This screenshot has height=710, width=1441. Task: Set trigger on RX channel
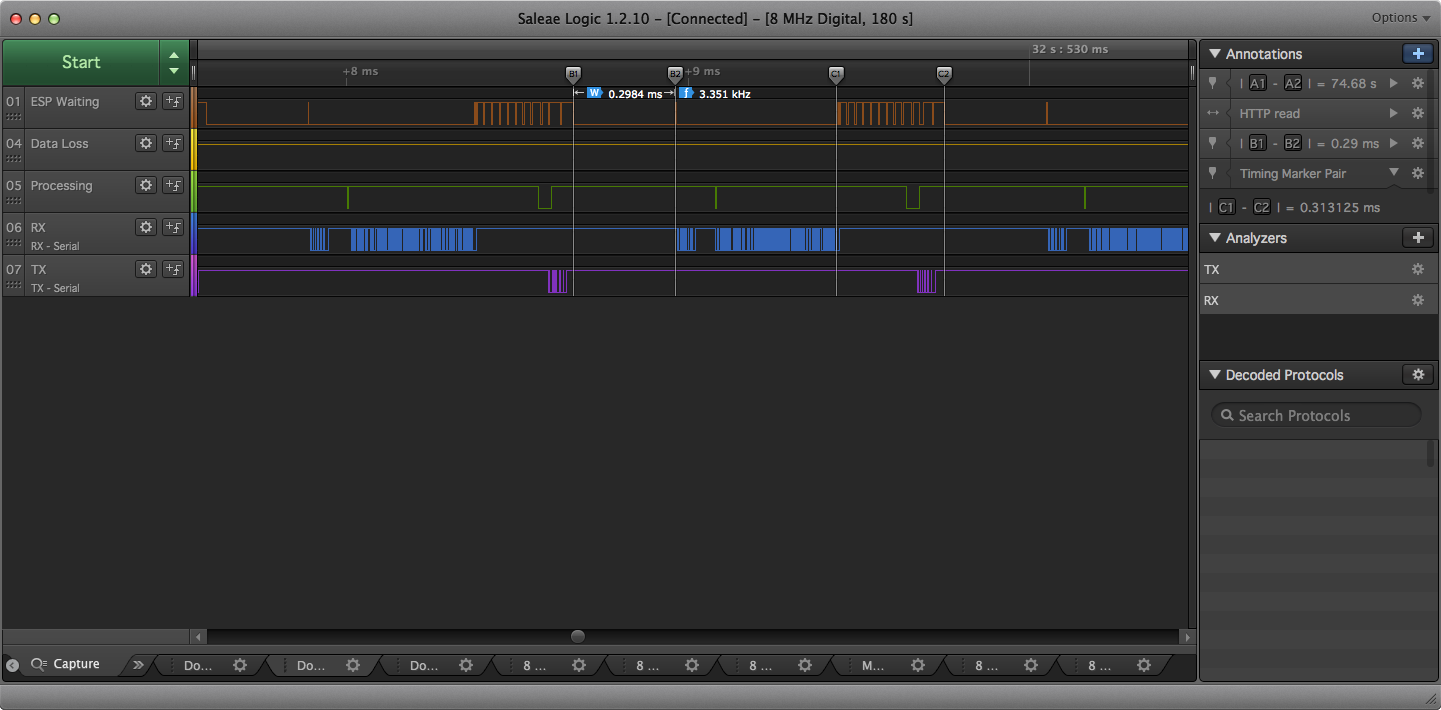coord(173,227)
